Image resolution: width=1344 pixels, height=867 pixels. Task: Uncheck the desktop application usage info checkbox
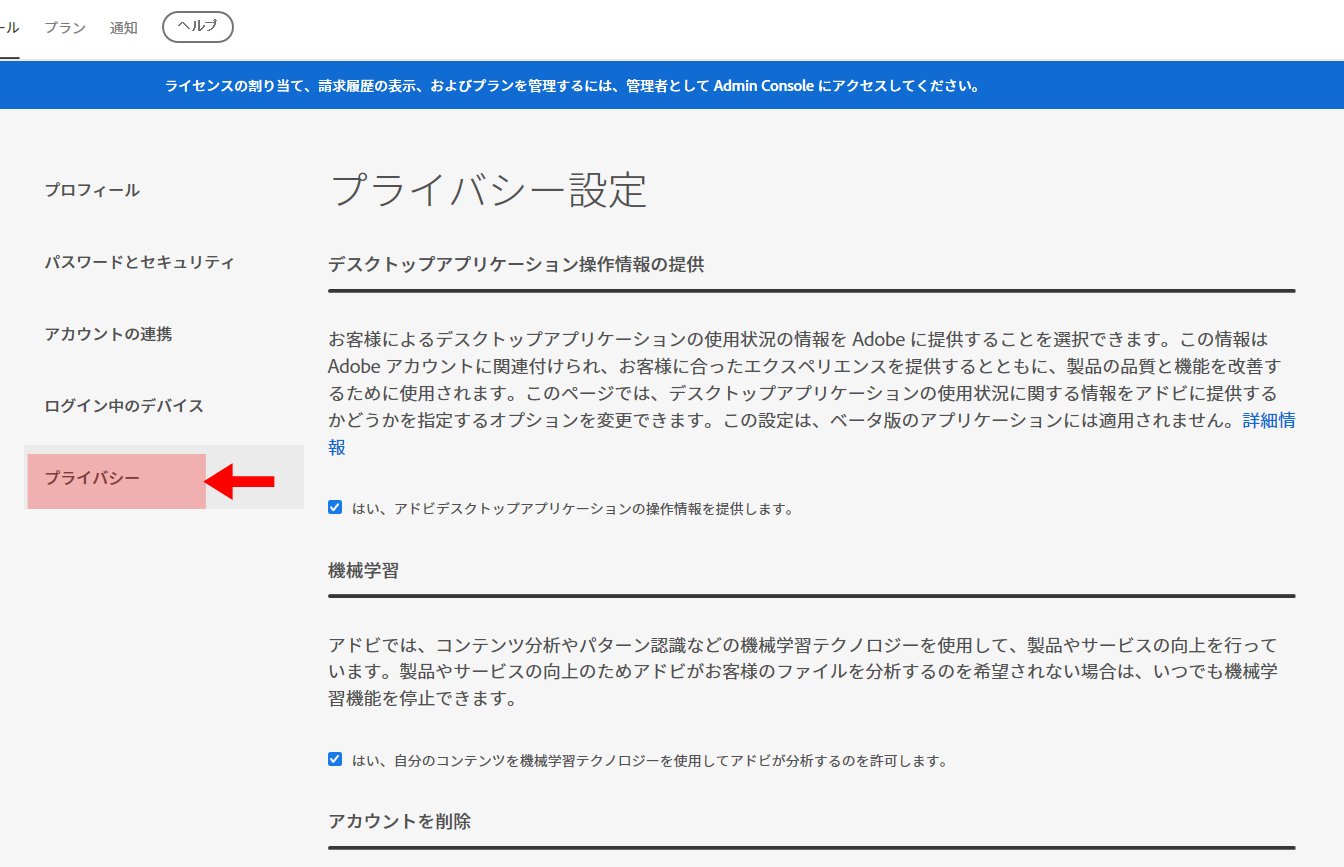point(335,507)
